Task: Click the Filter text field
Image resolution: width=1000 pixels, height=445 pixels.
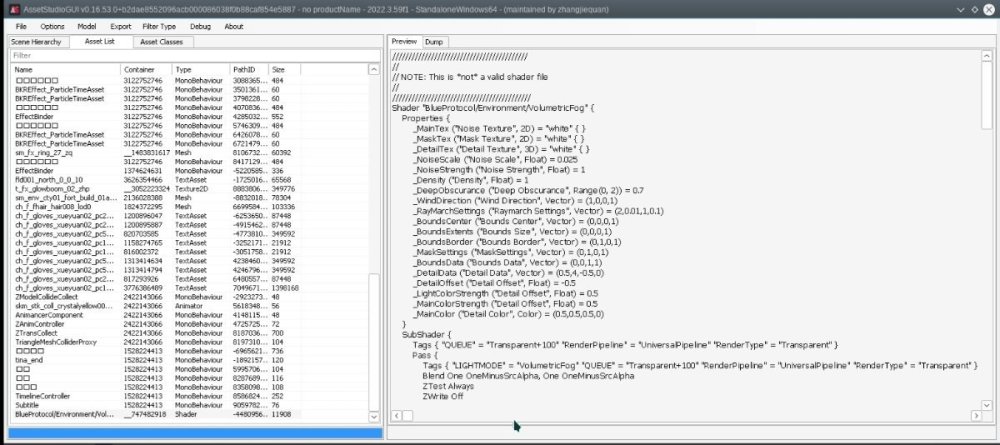Action: coord(190,56)
